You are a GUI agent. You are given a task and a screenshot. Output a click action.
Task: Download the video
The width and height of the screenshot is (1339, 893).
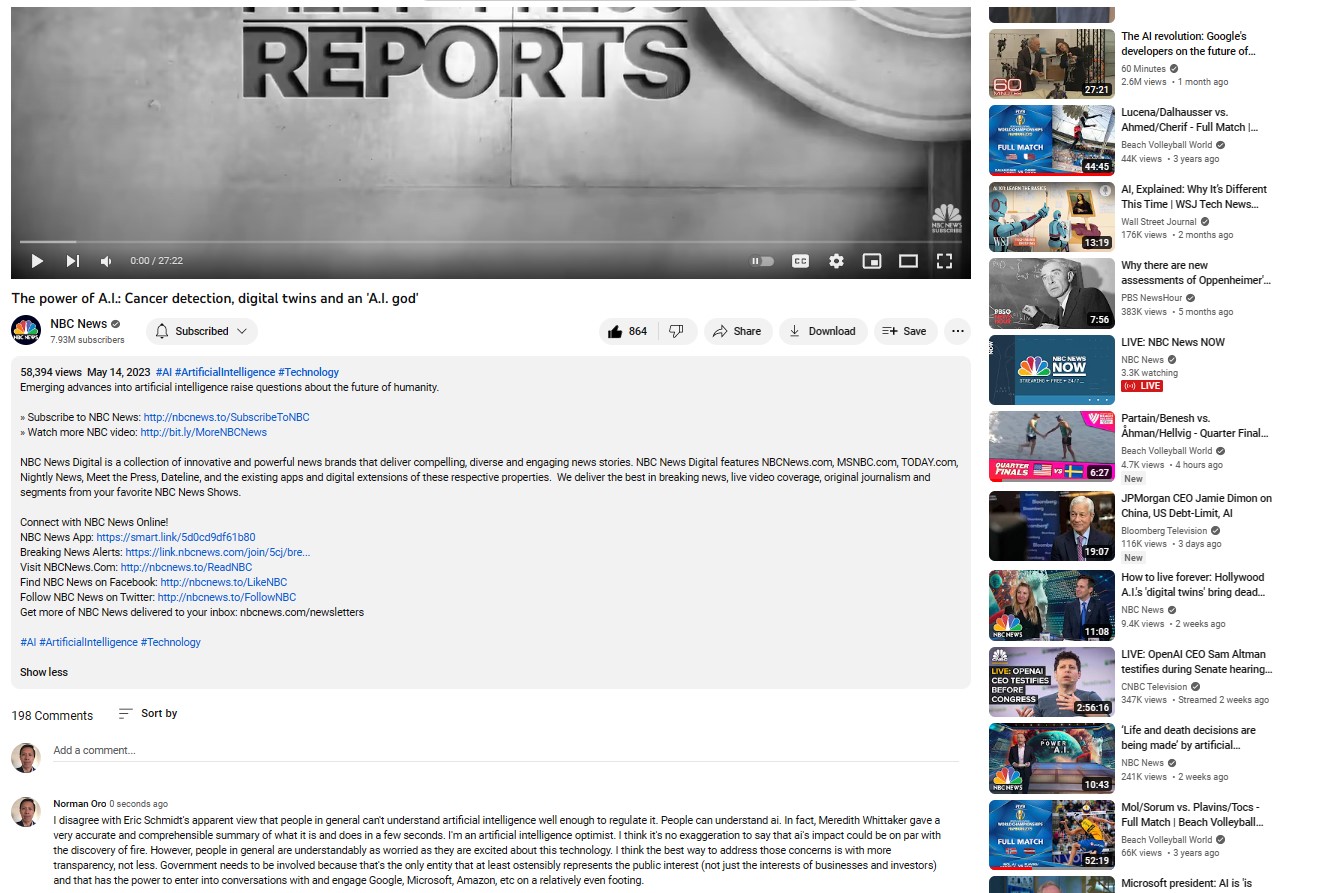(x=822, y=331)
